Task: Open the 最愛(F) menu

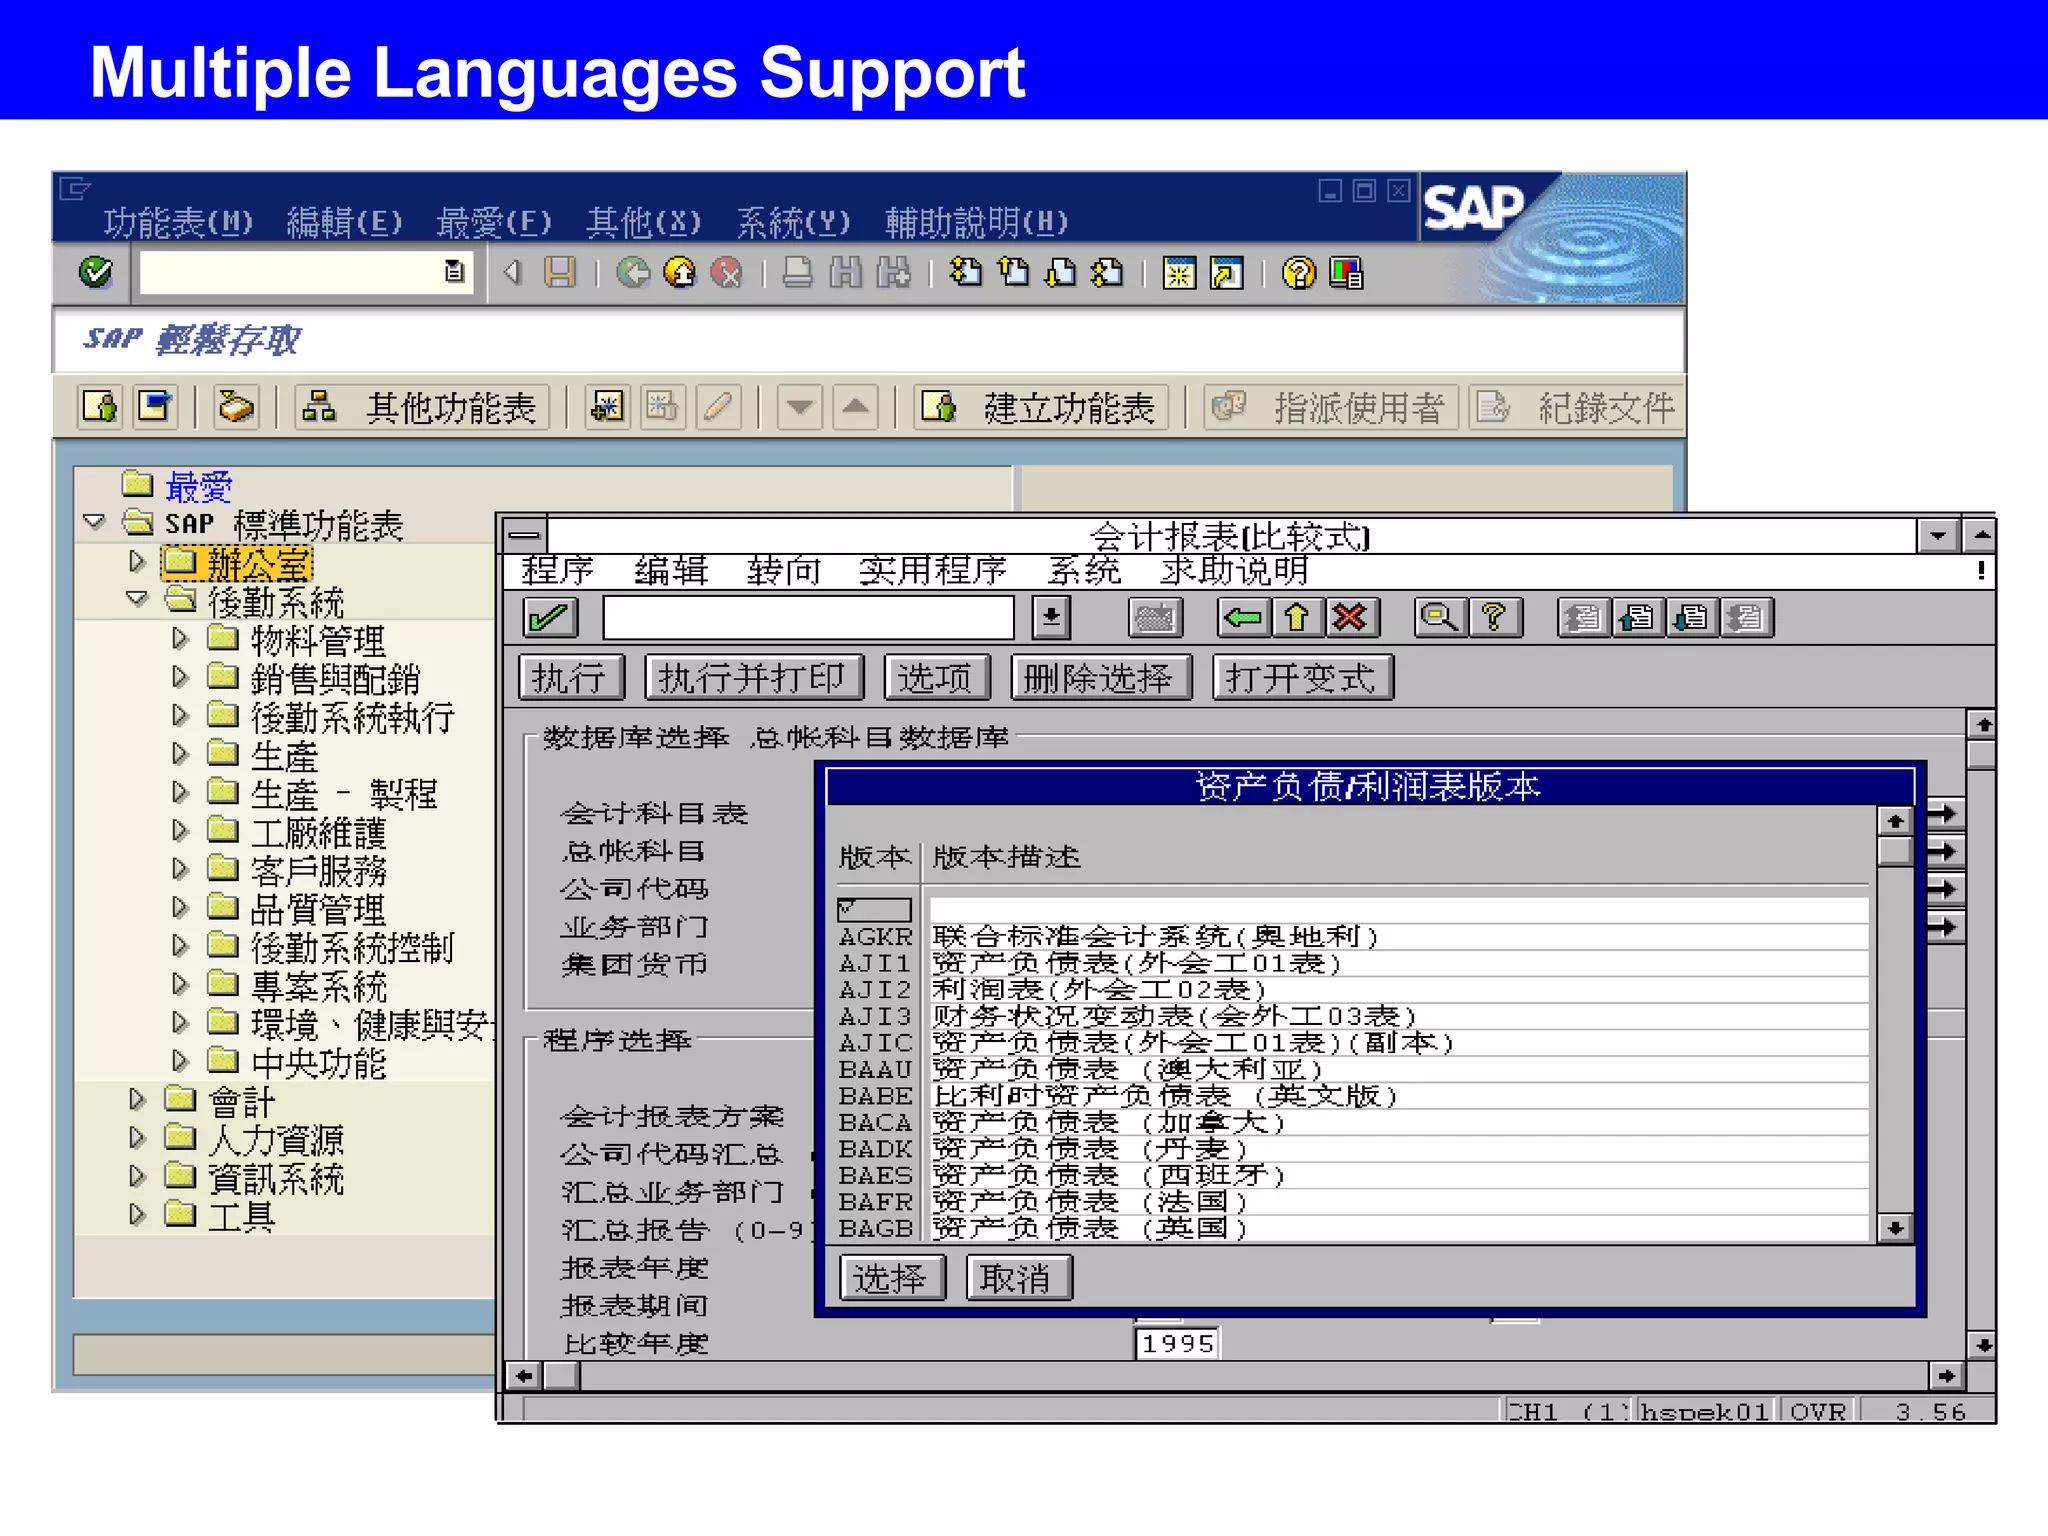Action: pos(494,222)
